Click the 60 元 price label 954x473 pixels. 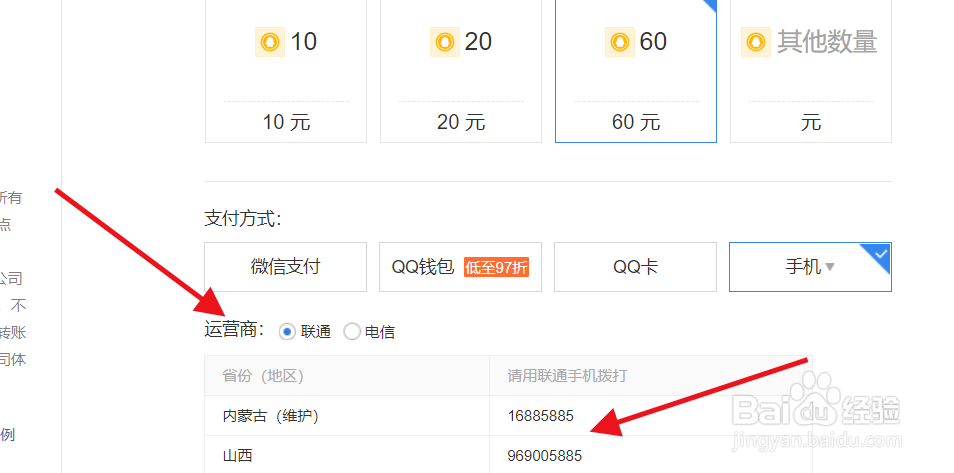[x=636, y=122]
